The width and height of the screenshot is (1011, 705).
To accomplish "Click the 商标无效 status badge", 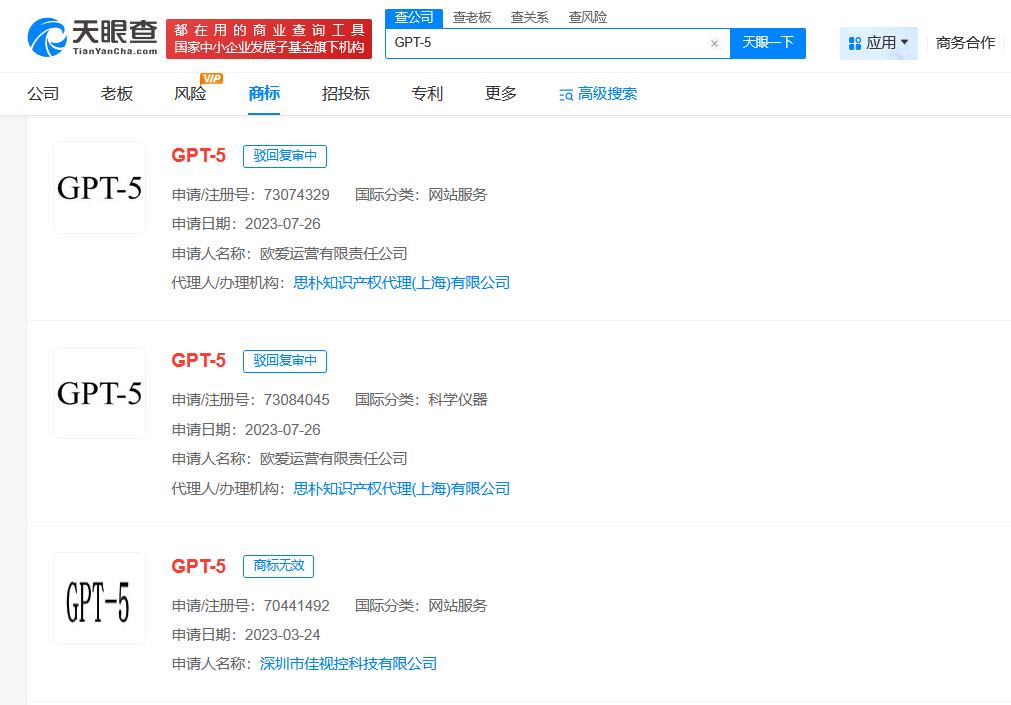I will (279, 566).
